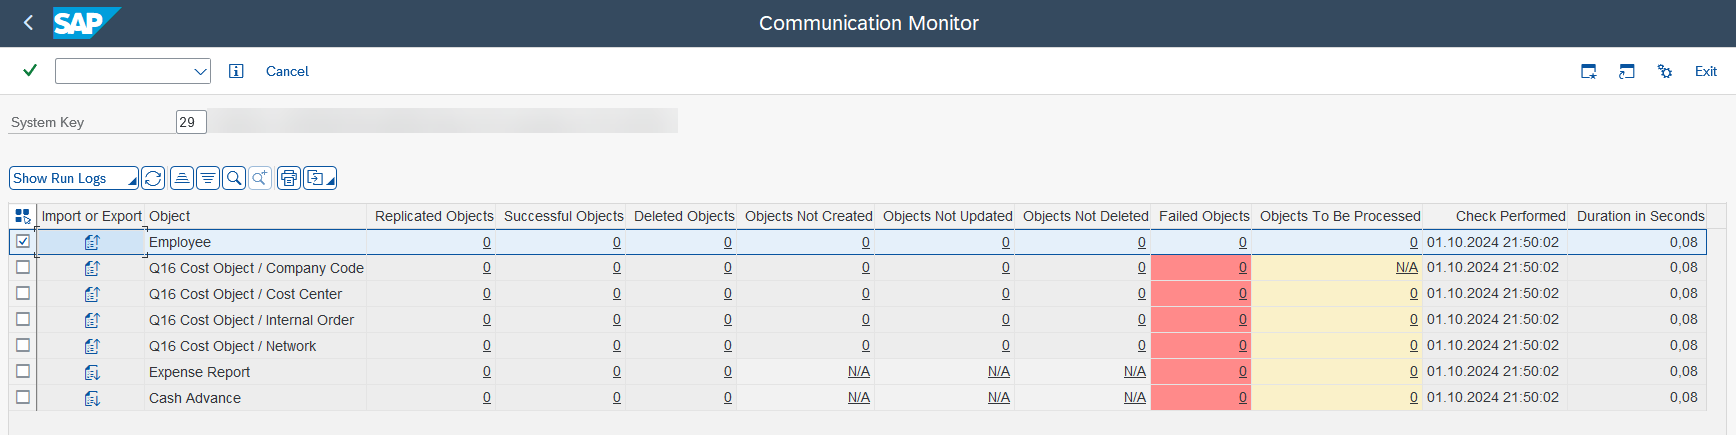Click the green checkmark confirm icon
Image resolution: width=1736 pixels, height=435 pixels.
pyautogui.click(x=30, y=70)
